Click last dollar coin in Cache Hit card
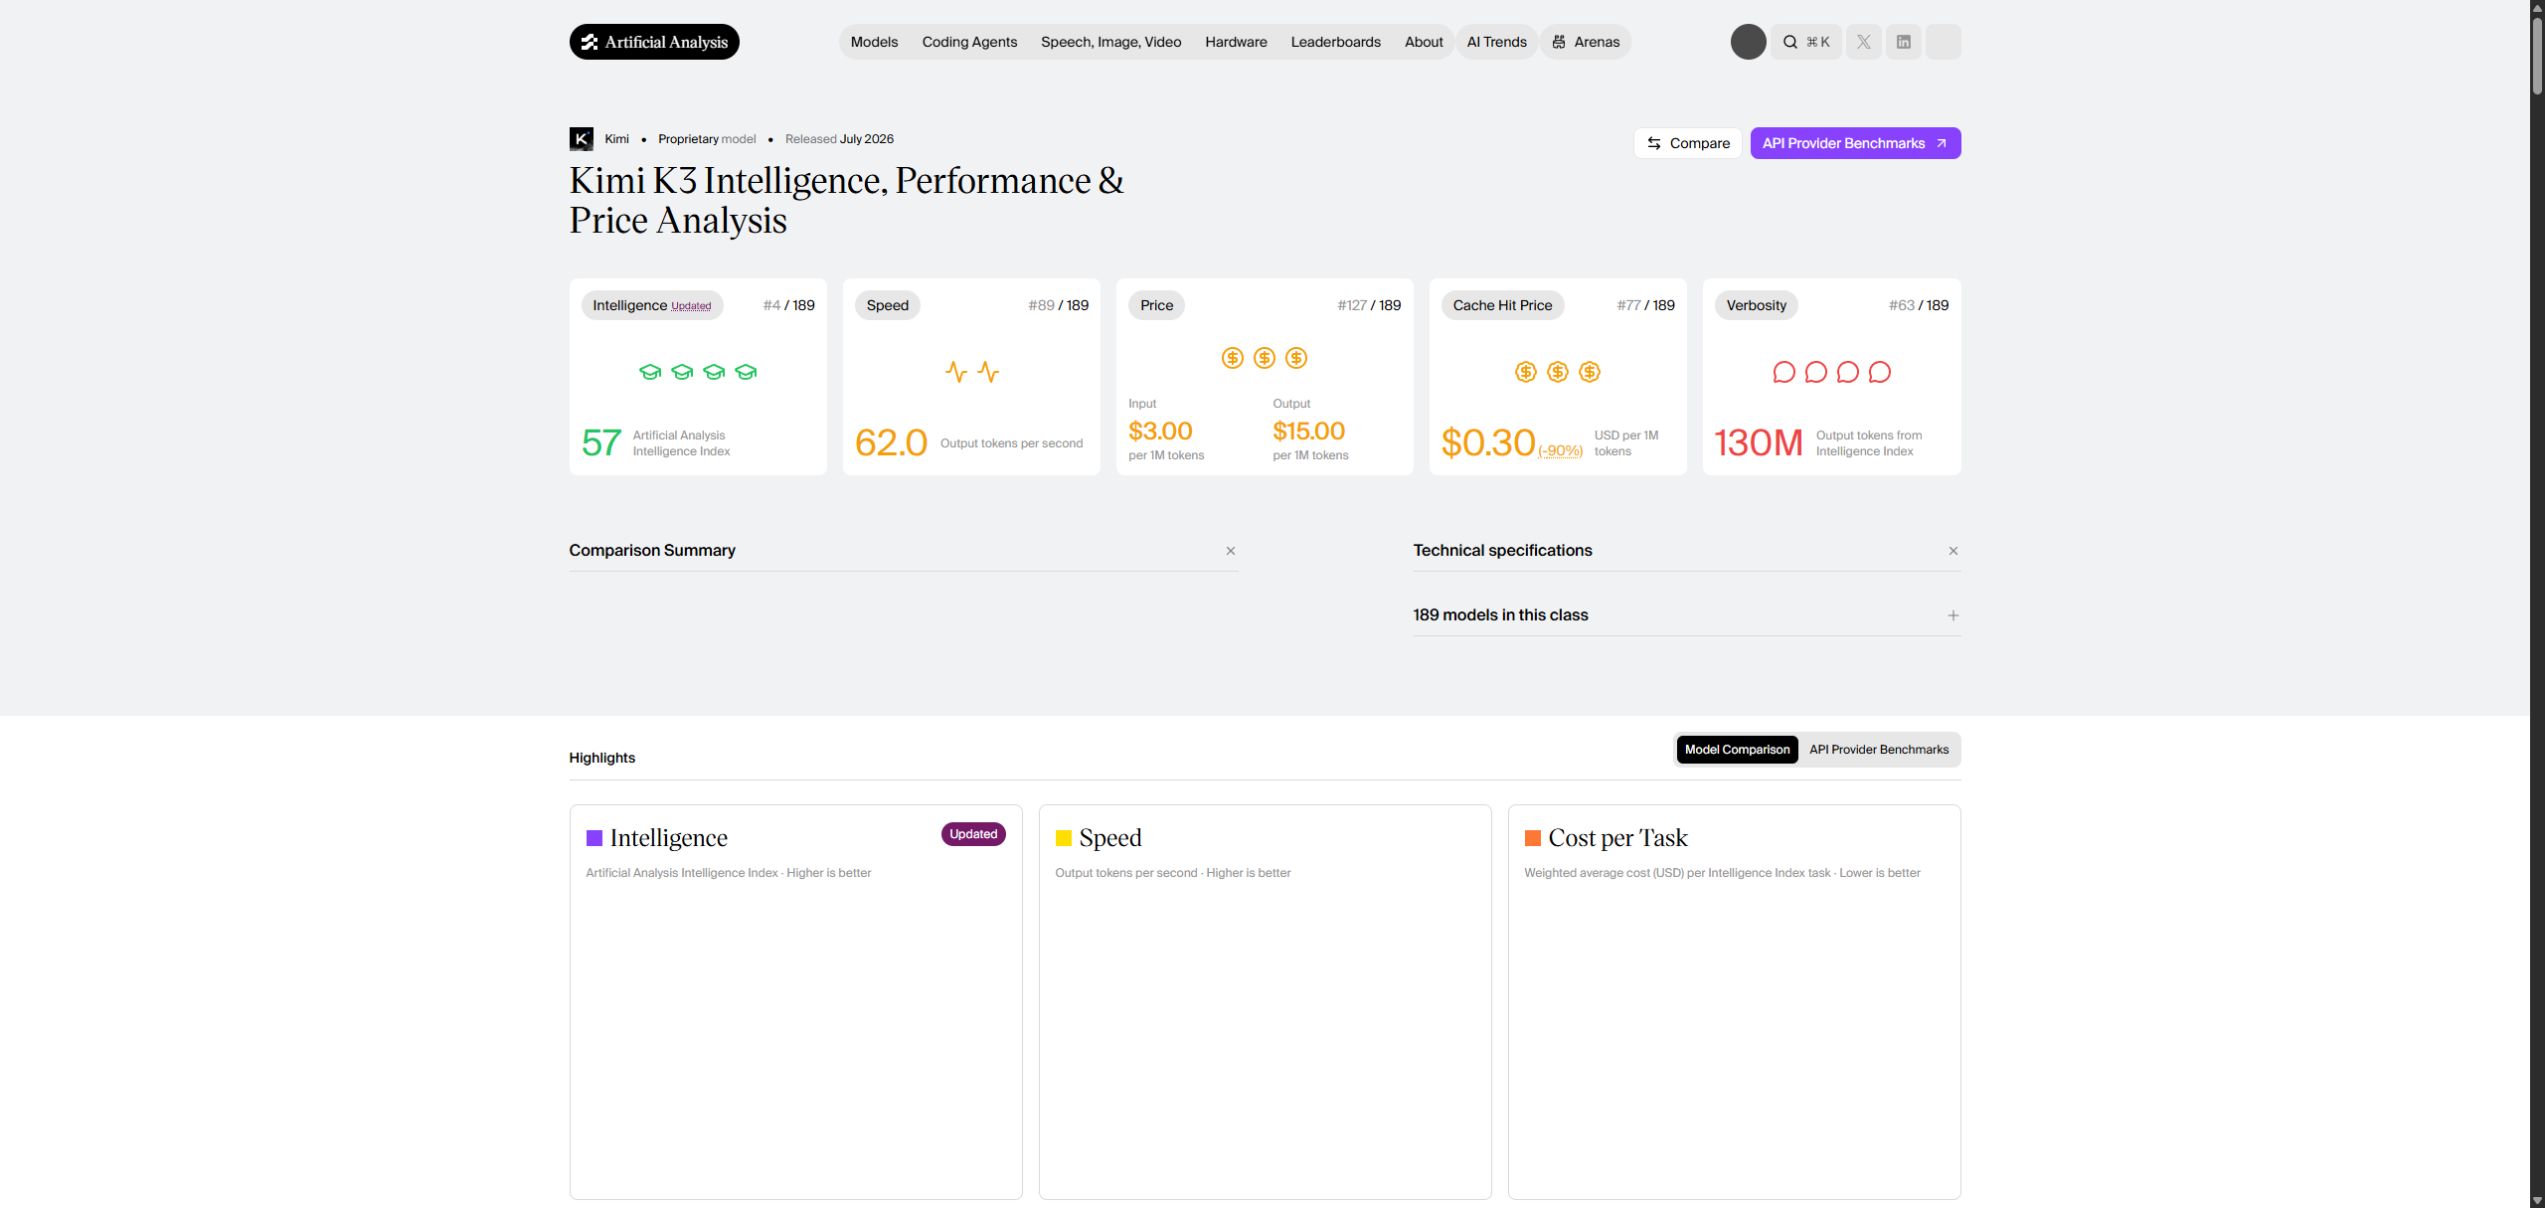This screenshot has height=1208, width=2545. click(x=1589, y=372)
